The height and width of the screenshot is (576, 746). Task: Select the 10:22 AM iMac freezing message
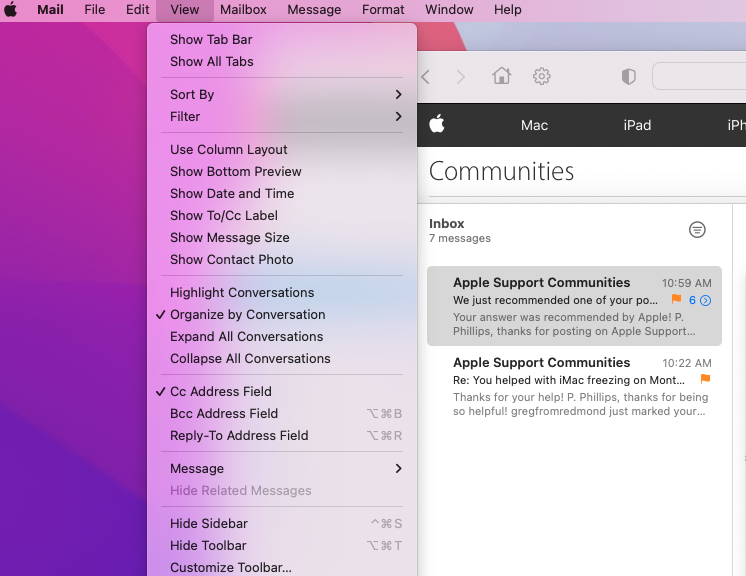(x=574, y=386)
